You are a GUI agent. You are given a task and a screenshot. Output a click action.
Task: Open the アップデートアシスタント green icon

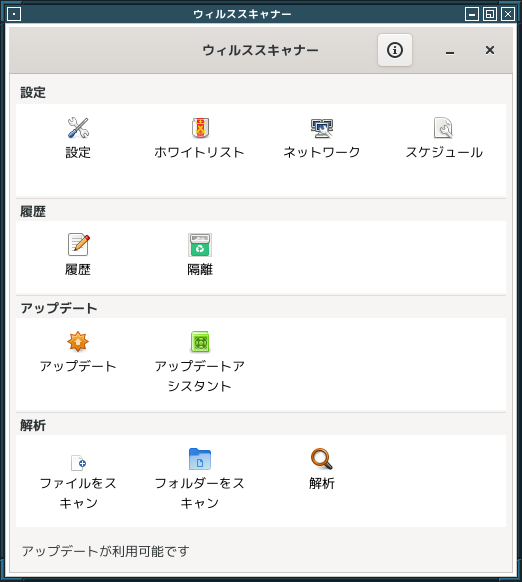(200, 341)
